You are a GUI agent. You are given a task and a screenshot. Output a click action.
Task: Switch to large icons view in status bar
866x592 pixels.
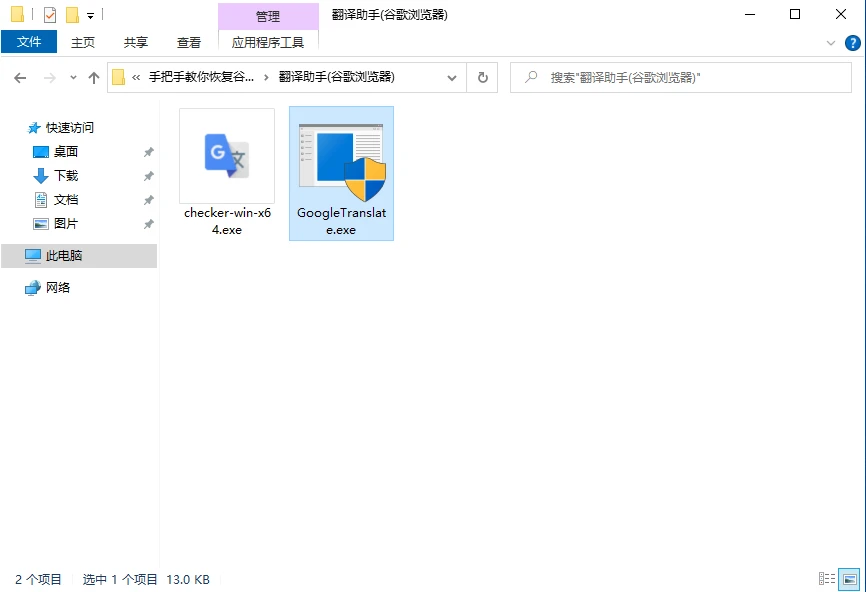(849, 579)
